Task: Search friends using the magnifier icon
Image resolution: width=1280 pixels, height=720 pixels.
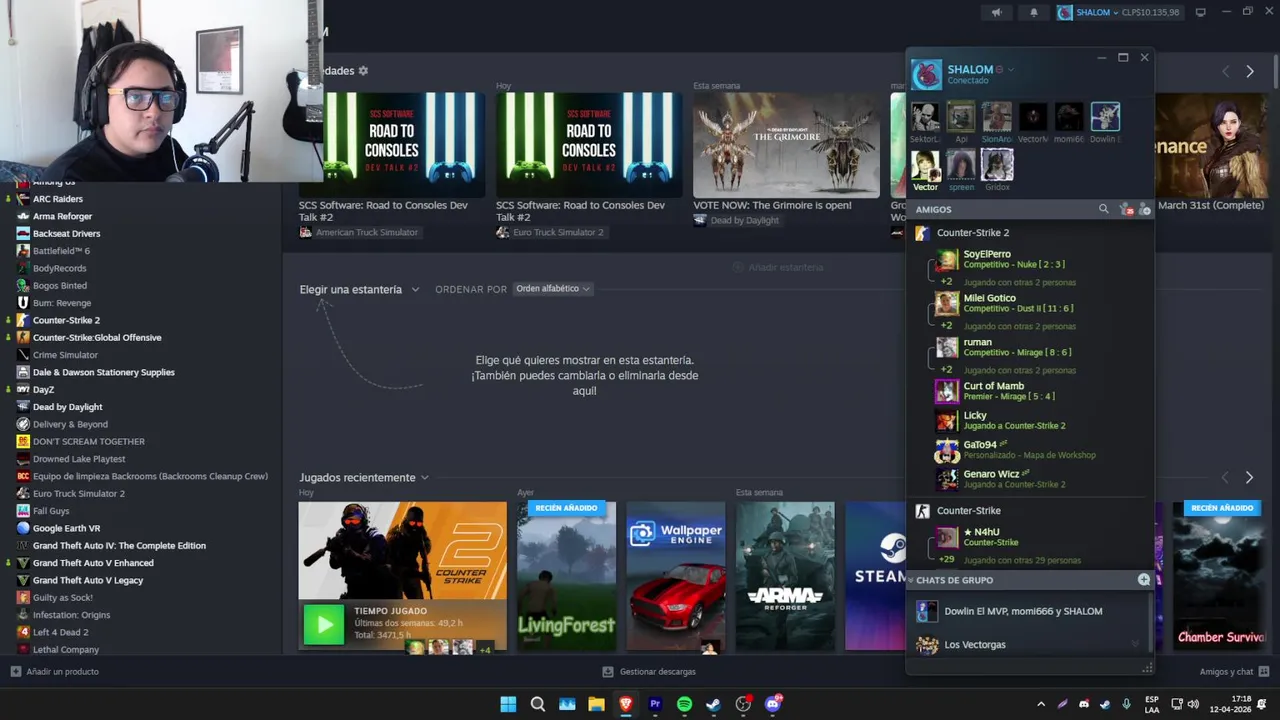Action: pyautogui.click(x=1104, y=209)
